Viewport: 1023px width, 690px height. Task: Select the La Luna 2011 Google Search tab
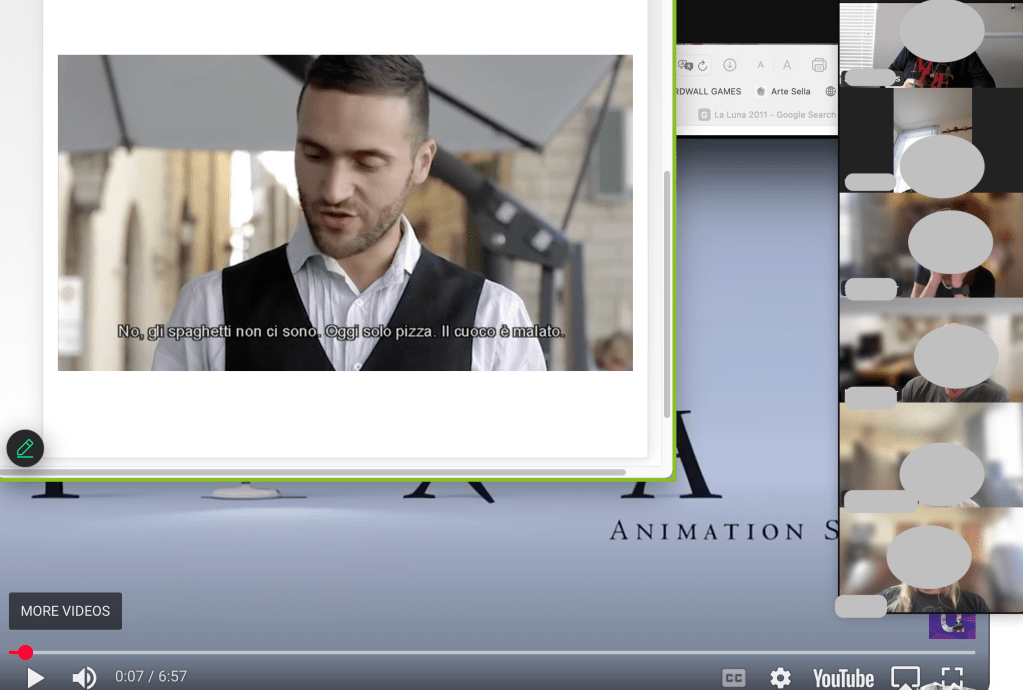(x=767, y=115)
